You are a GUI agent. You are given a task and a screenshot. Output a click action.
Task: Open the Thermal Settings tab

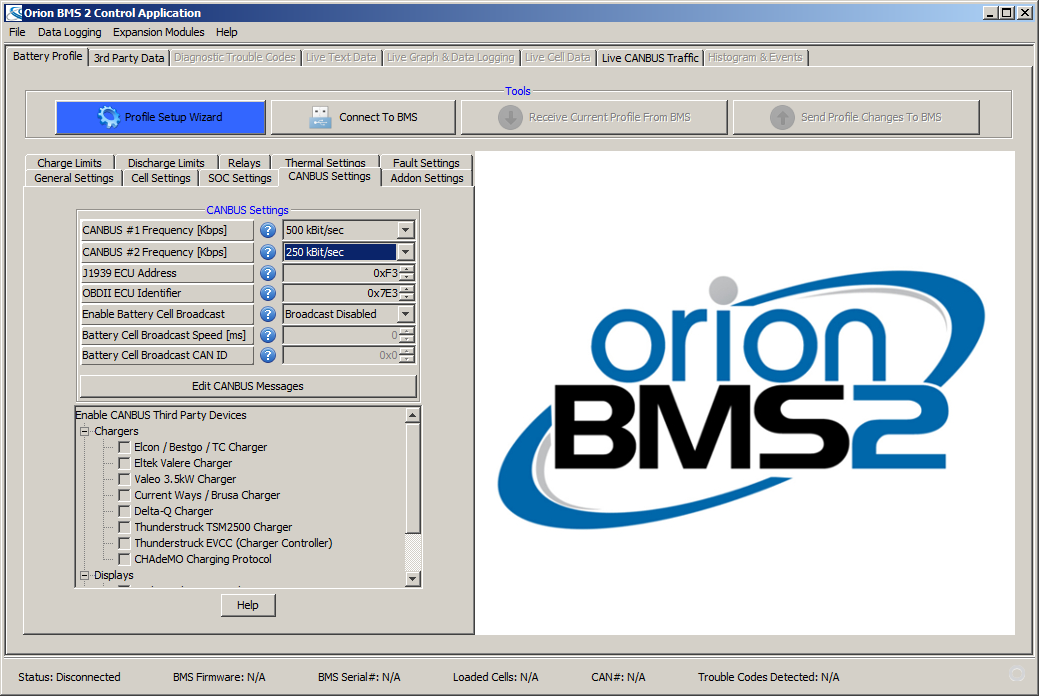tap(325, 162)
